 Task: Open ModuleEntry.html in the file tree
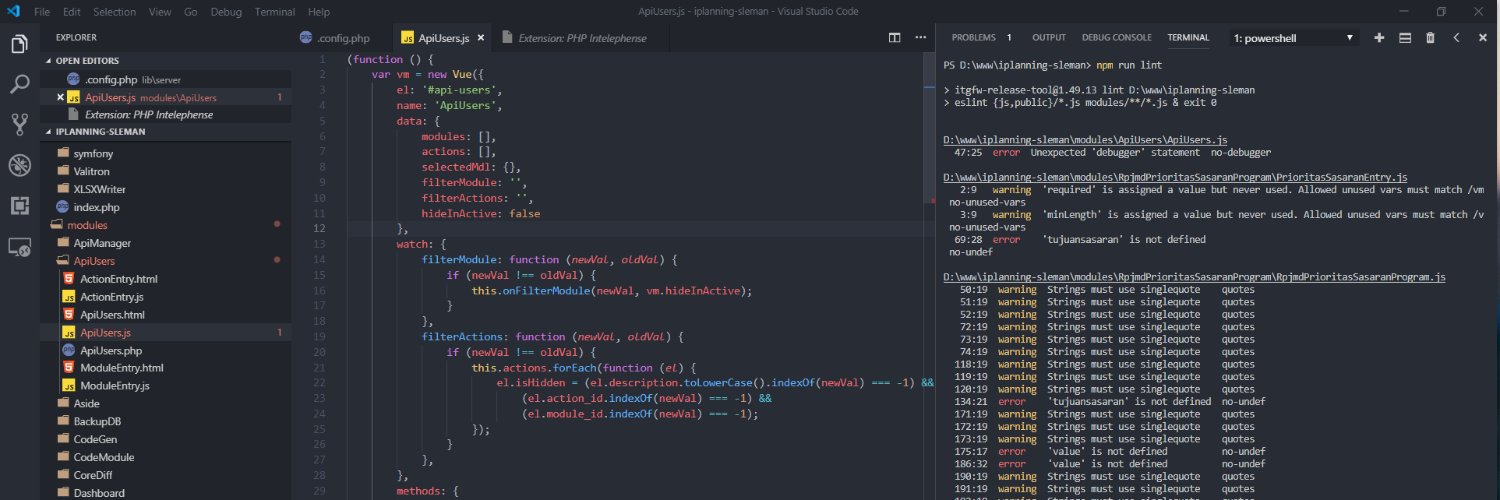coord(121,368)
